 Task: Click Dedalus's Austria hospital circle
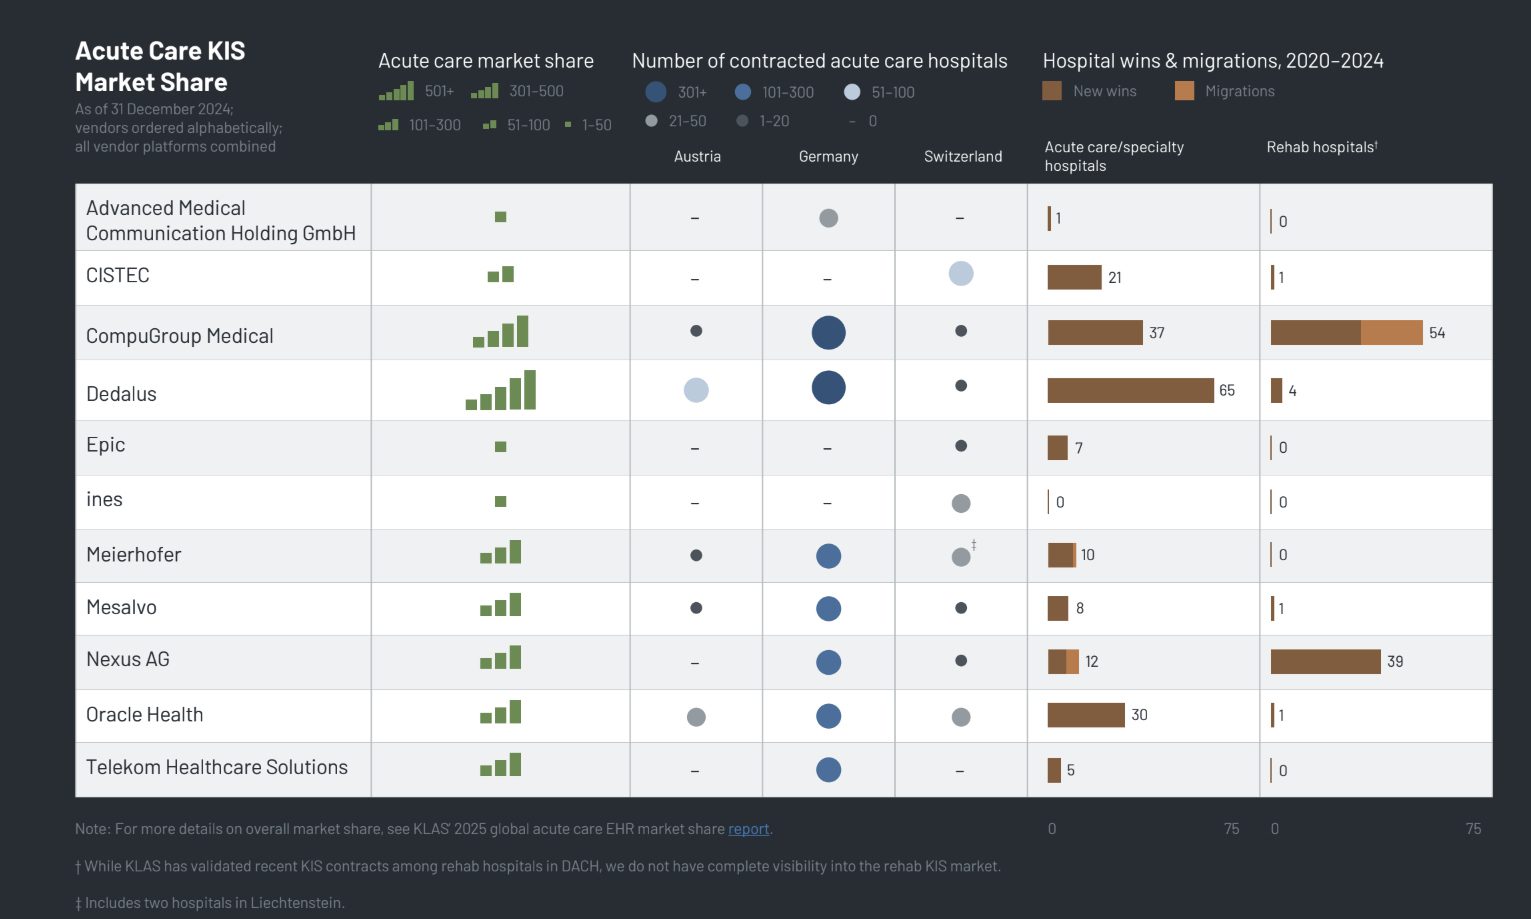click(x=696, y=390)
